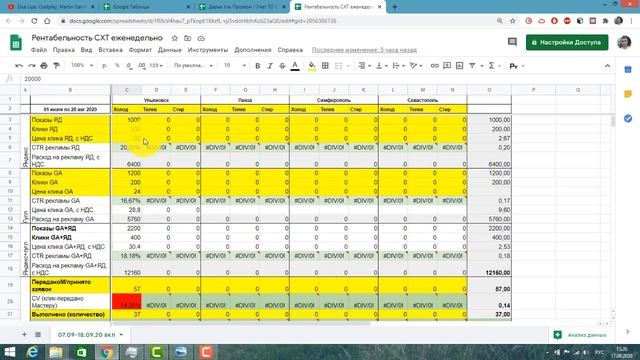
Task: Select the red CV percentage cell
Action: [127, 302]
